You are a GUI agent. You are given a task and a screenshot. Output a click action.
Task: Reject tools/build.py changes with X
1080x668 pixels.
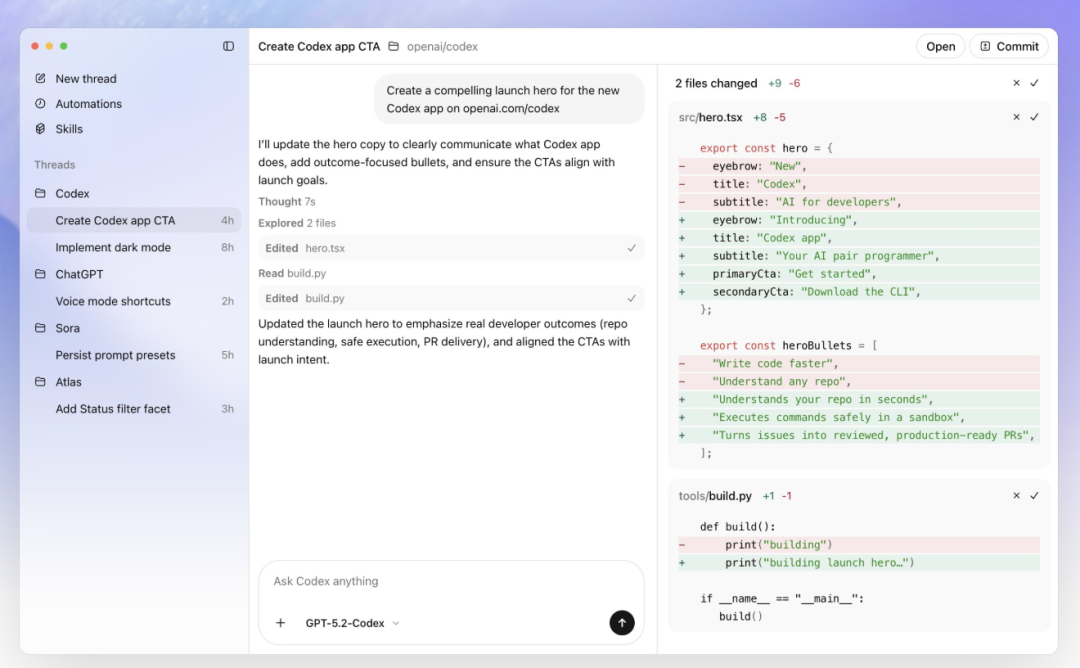click(1016, 496)
